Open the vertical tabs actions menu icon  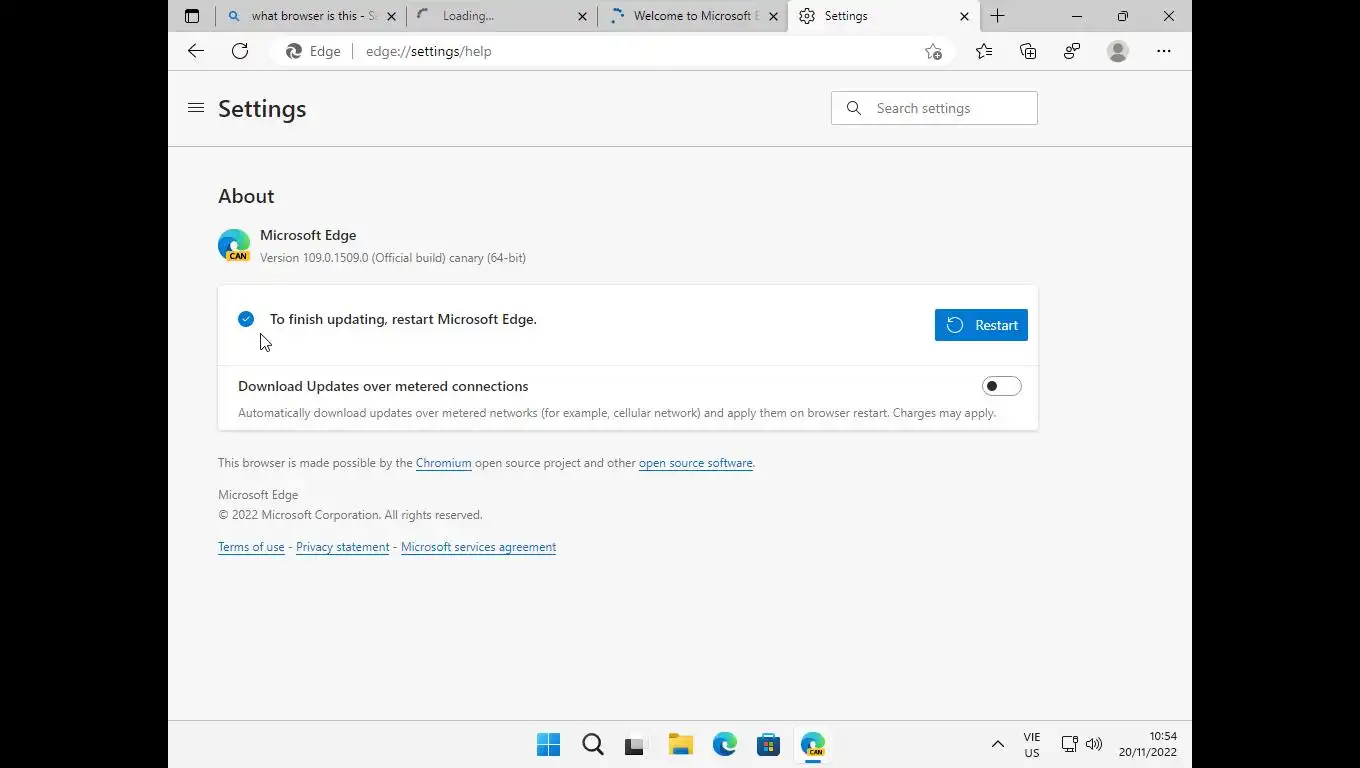pos(192,16)
